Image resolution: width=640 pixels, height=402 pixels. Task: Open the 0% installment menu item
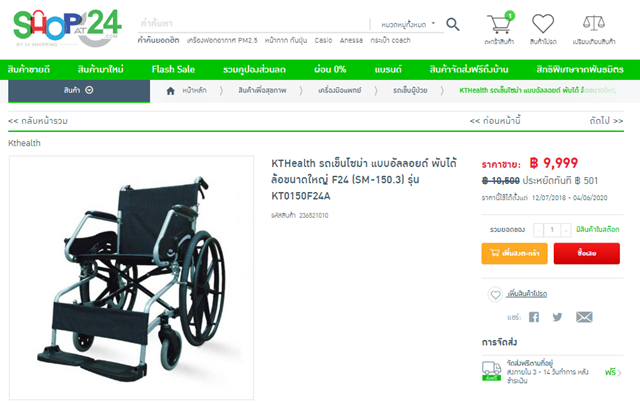point(330,69)
